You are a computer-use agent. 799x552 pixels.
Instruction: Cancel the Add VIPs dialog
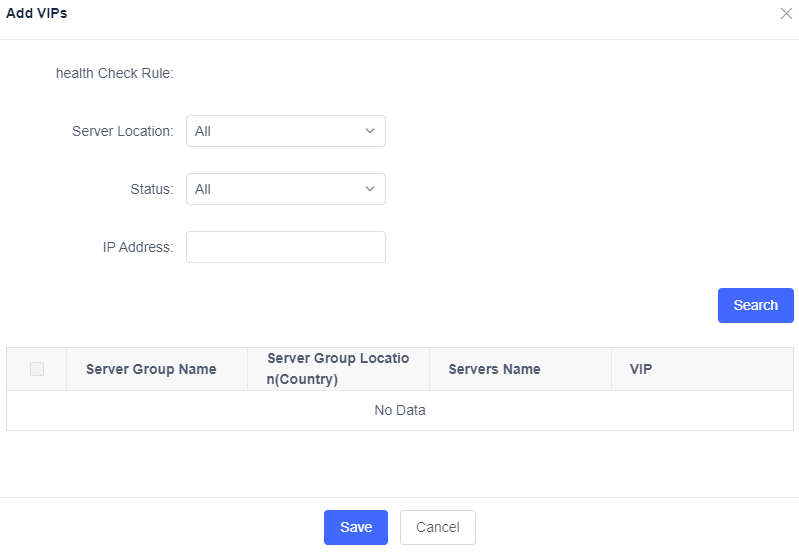(x=438, y=527)
